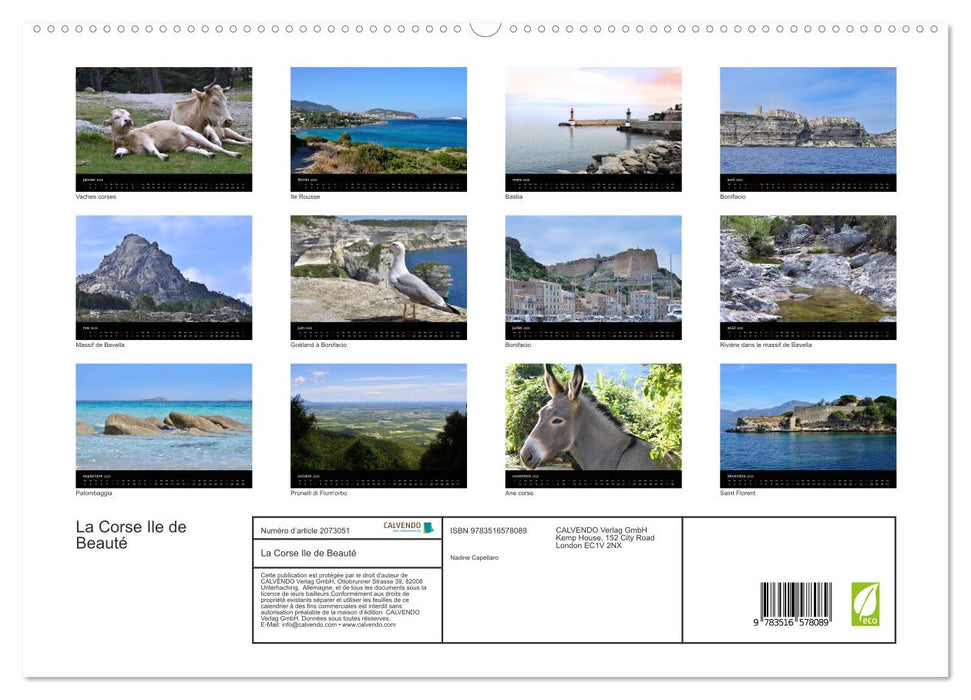Expand the ISBN 9783516578089 section
This screenshot has width=971, height=700.
(487, 530)
